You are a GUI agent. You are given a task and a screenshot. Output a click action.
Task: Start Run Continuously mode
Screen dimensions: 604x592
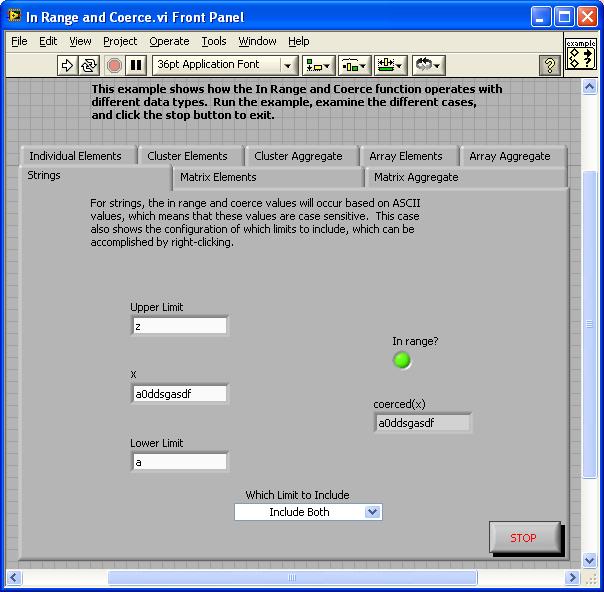(x=89, y=65)
